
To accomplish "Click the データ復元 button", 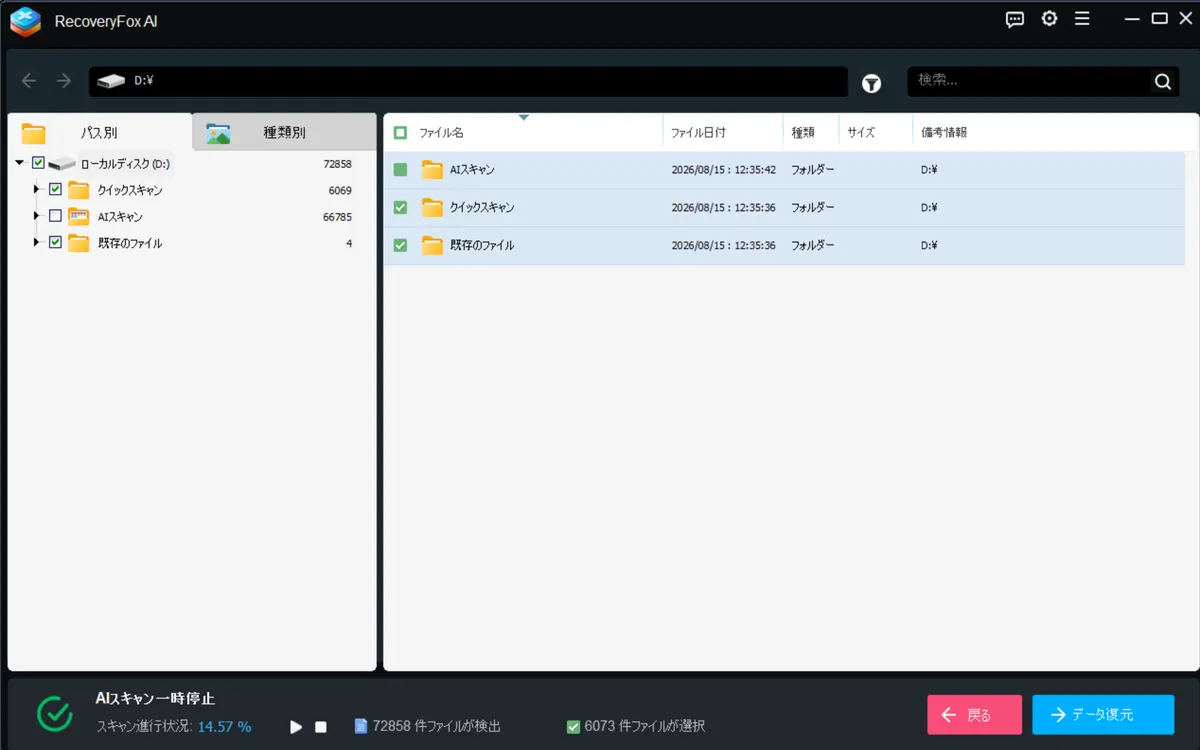I will point(1103,715).
